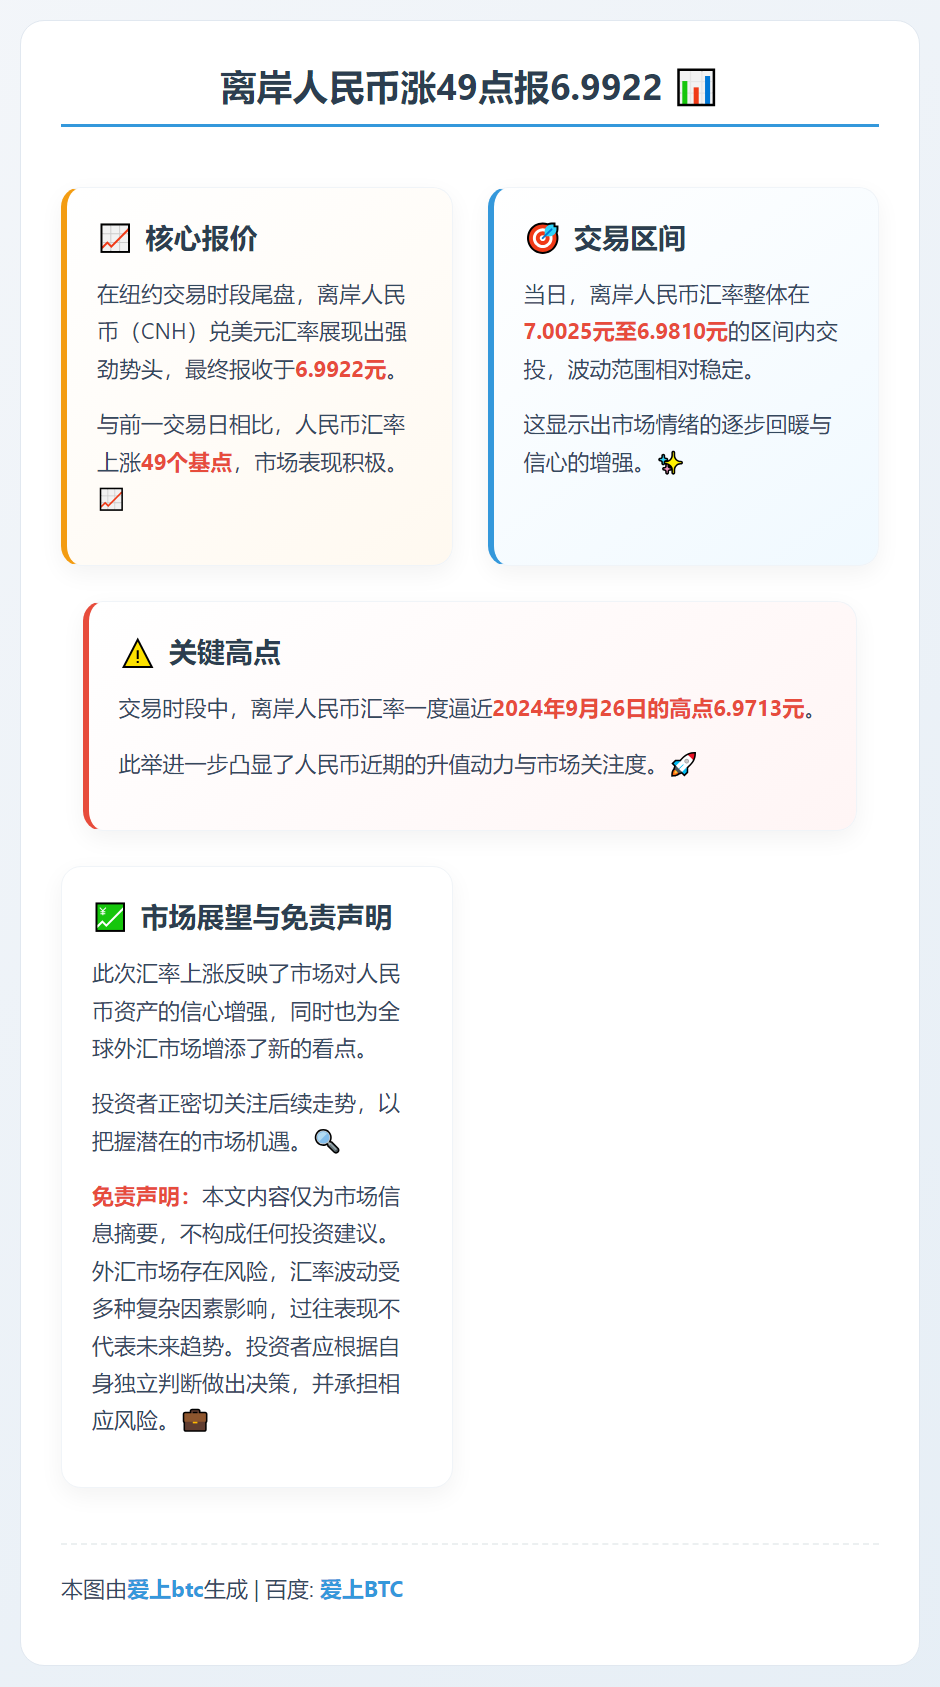Viewport: 940px width, 1687px height.
Task: Click the warning triangle beside 关键高点
Action: pos(137,653)
